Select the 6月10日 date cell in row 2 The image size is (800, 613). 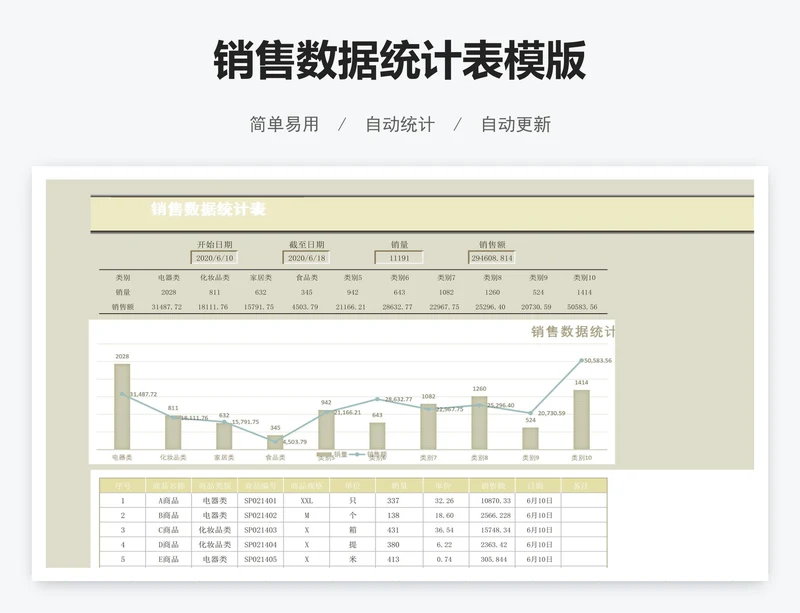(539, 516)
